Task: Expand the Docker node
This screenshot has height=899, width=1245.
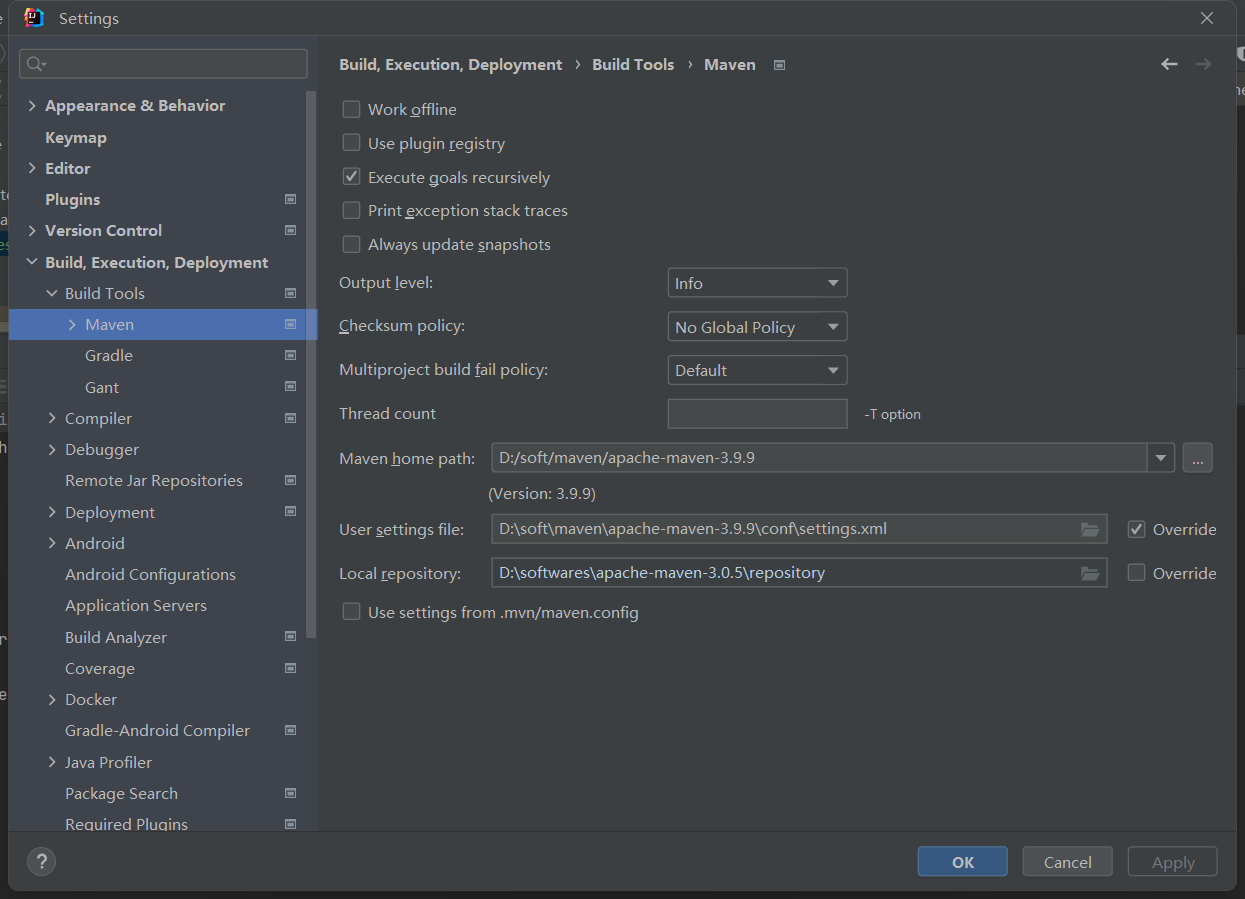Action: [52, 699]
